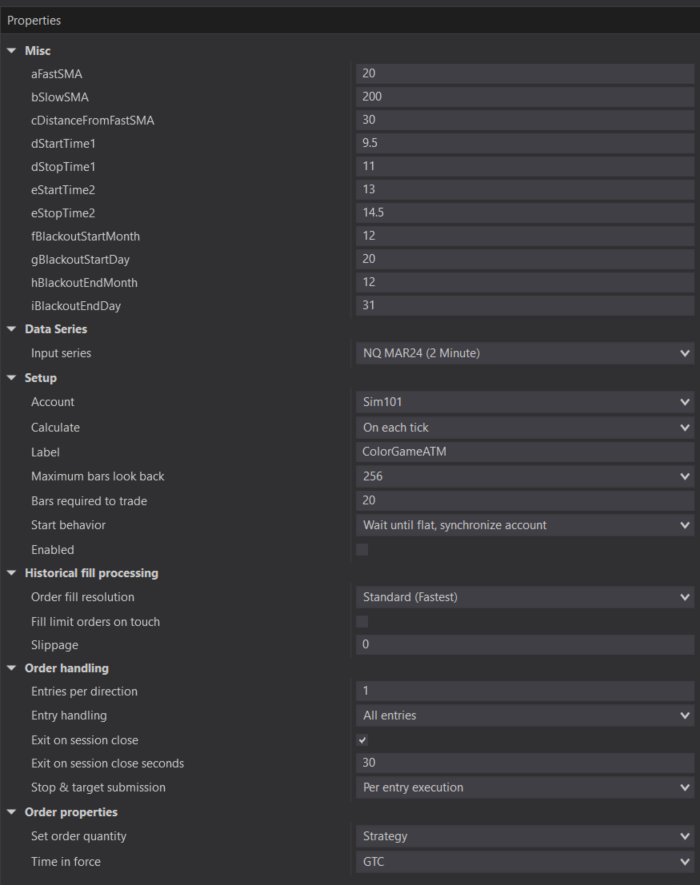Collapse the Misc section
The width and height of the screenshot is (700, 885).
click(x=11, y=51)
